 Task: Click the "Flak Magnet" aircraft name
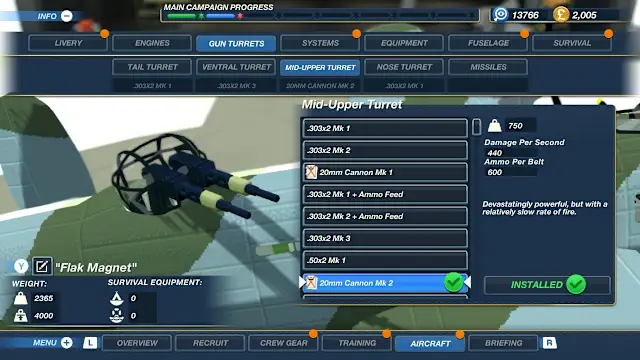tap(96, 268)
